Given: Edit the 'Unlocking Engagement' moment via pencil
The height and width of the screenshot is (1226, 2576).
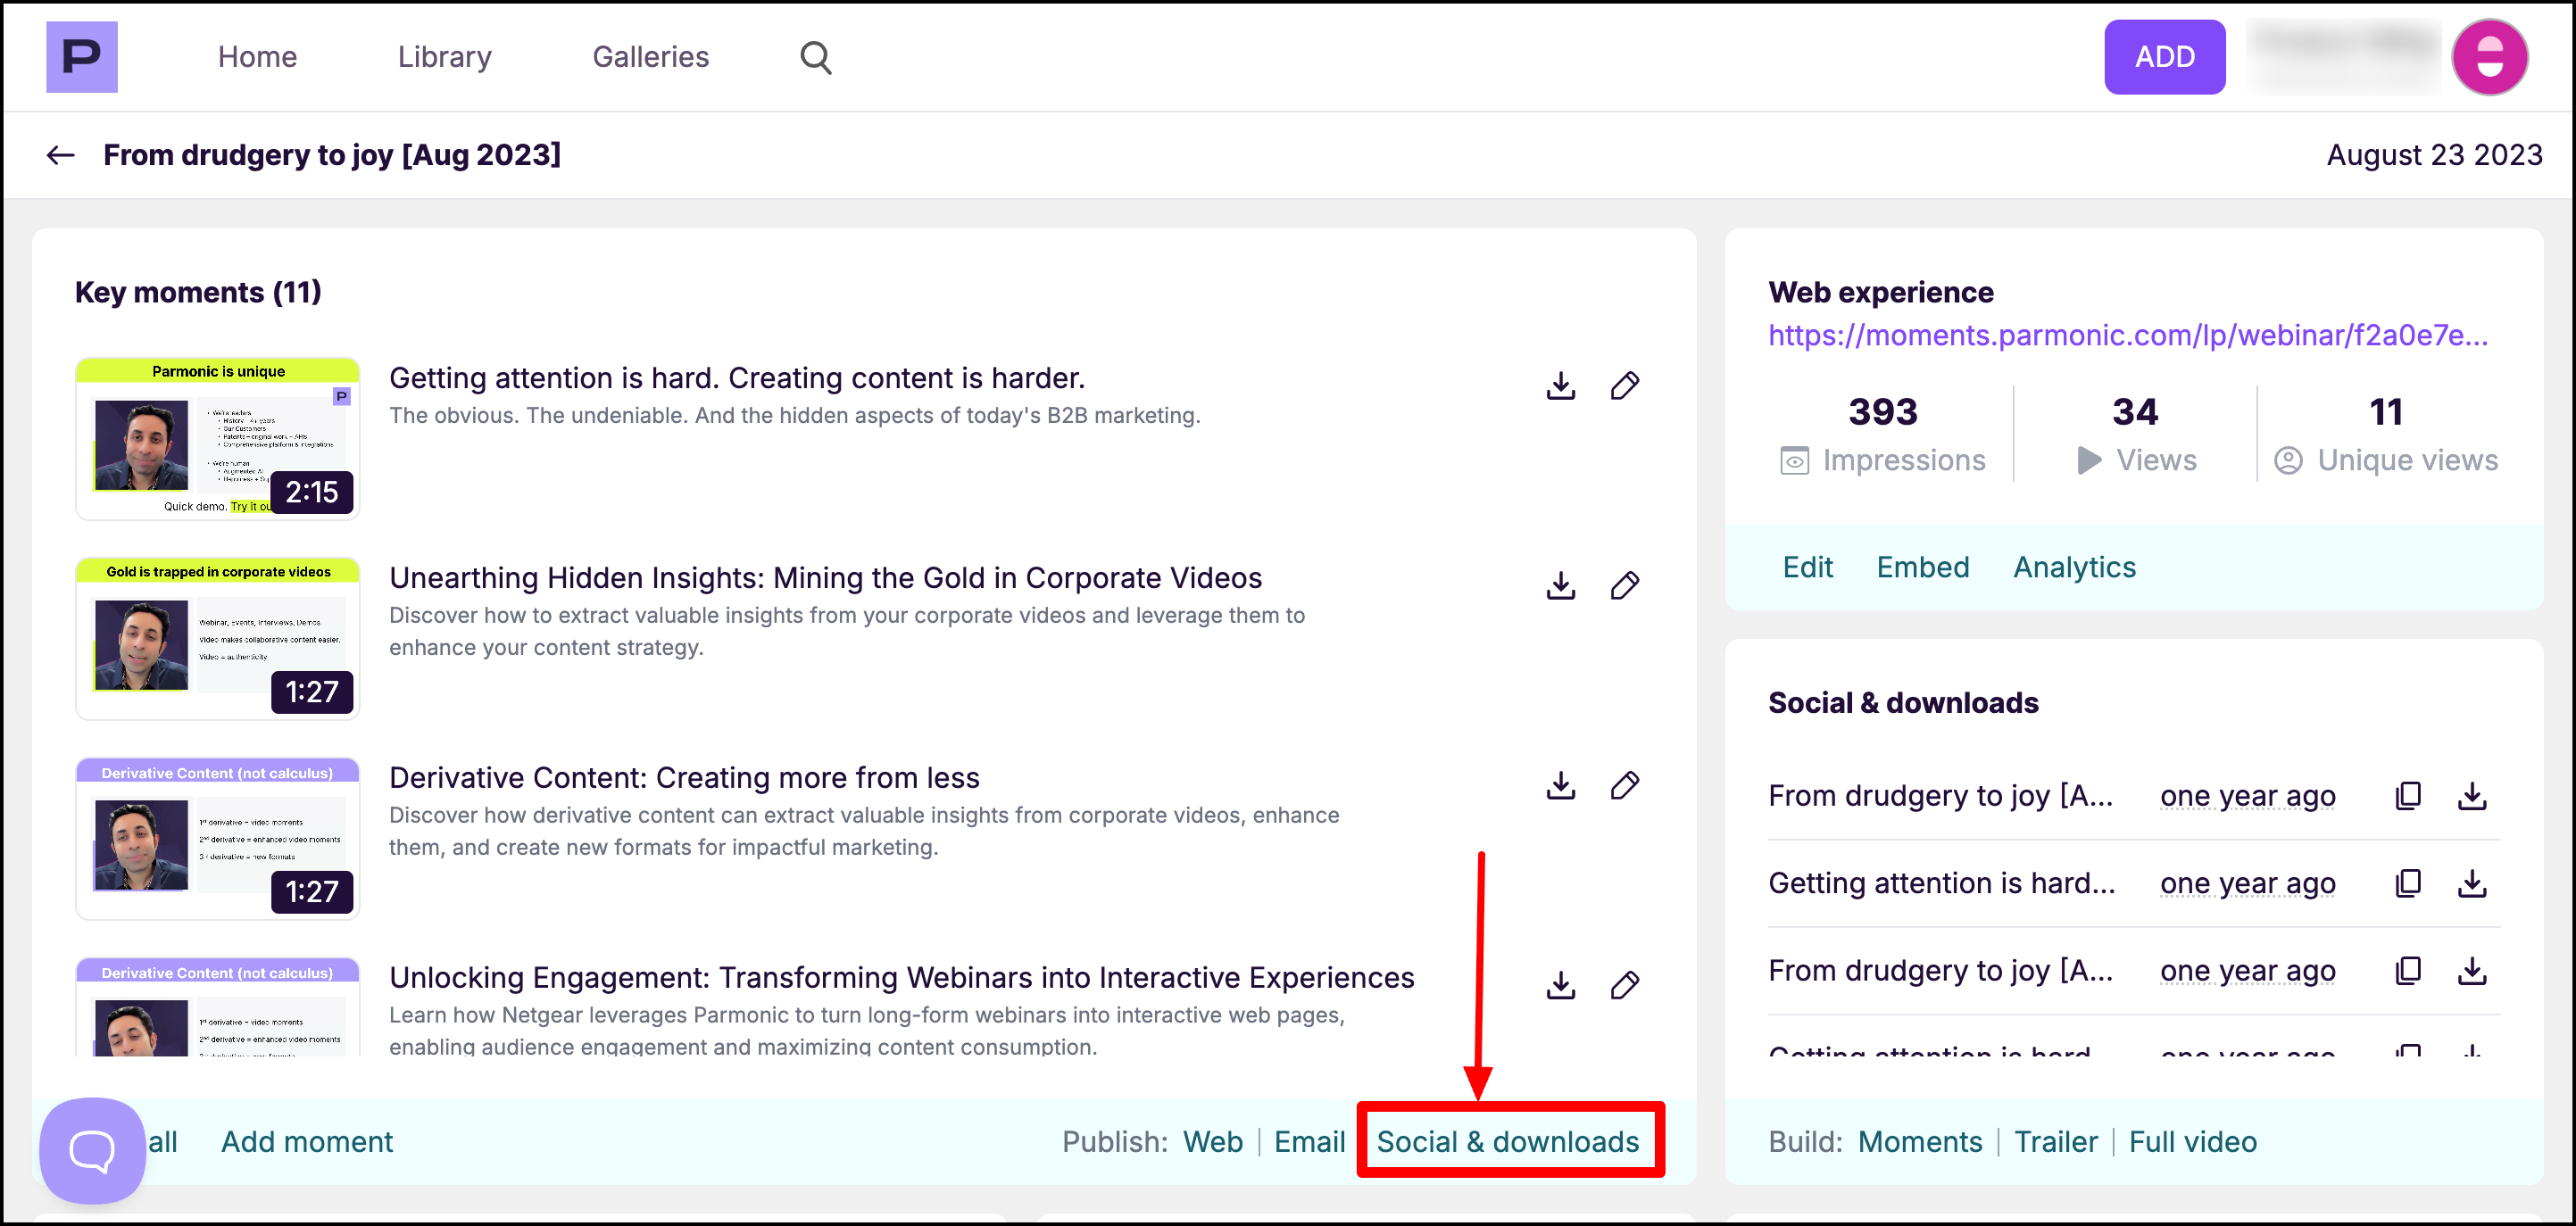Looking at the screenshot, I should [1624, 986].
